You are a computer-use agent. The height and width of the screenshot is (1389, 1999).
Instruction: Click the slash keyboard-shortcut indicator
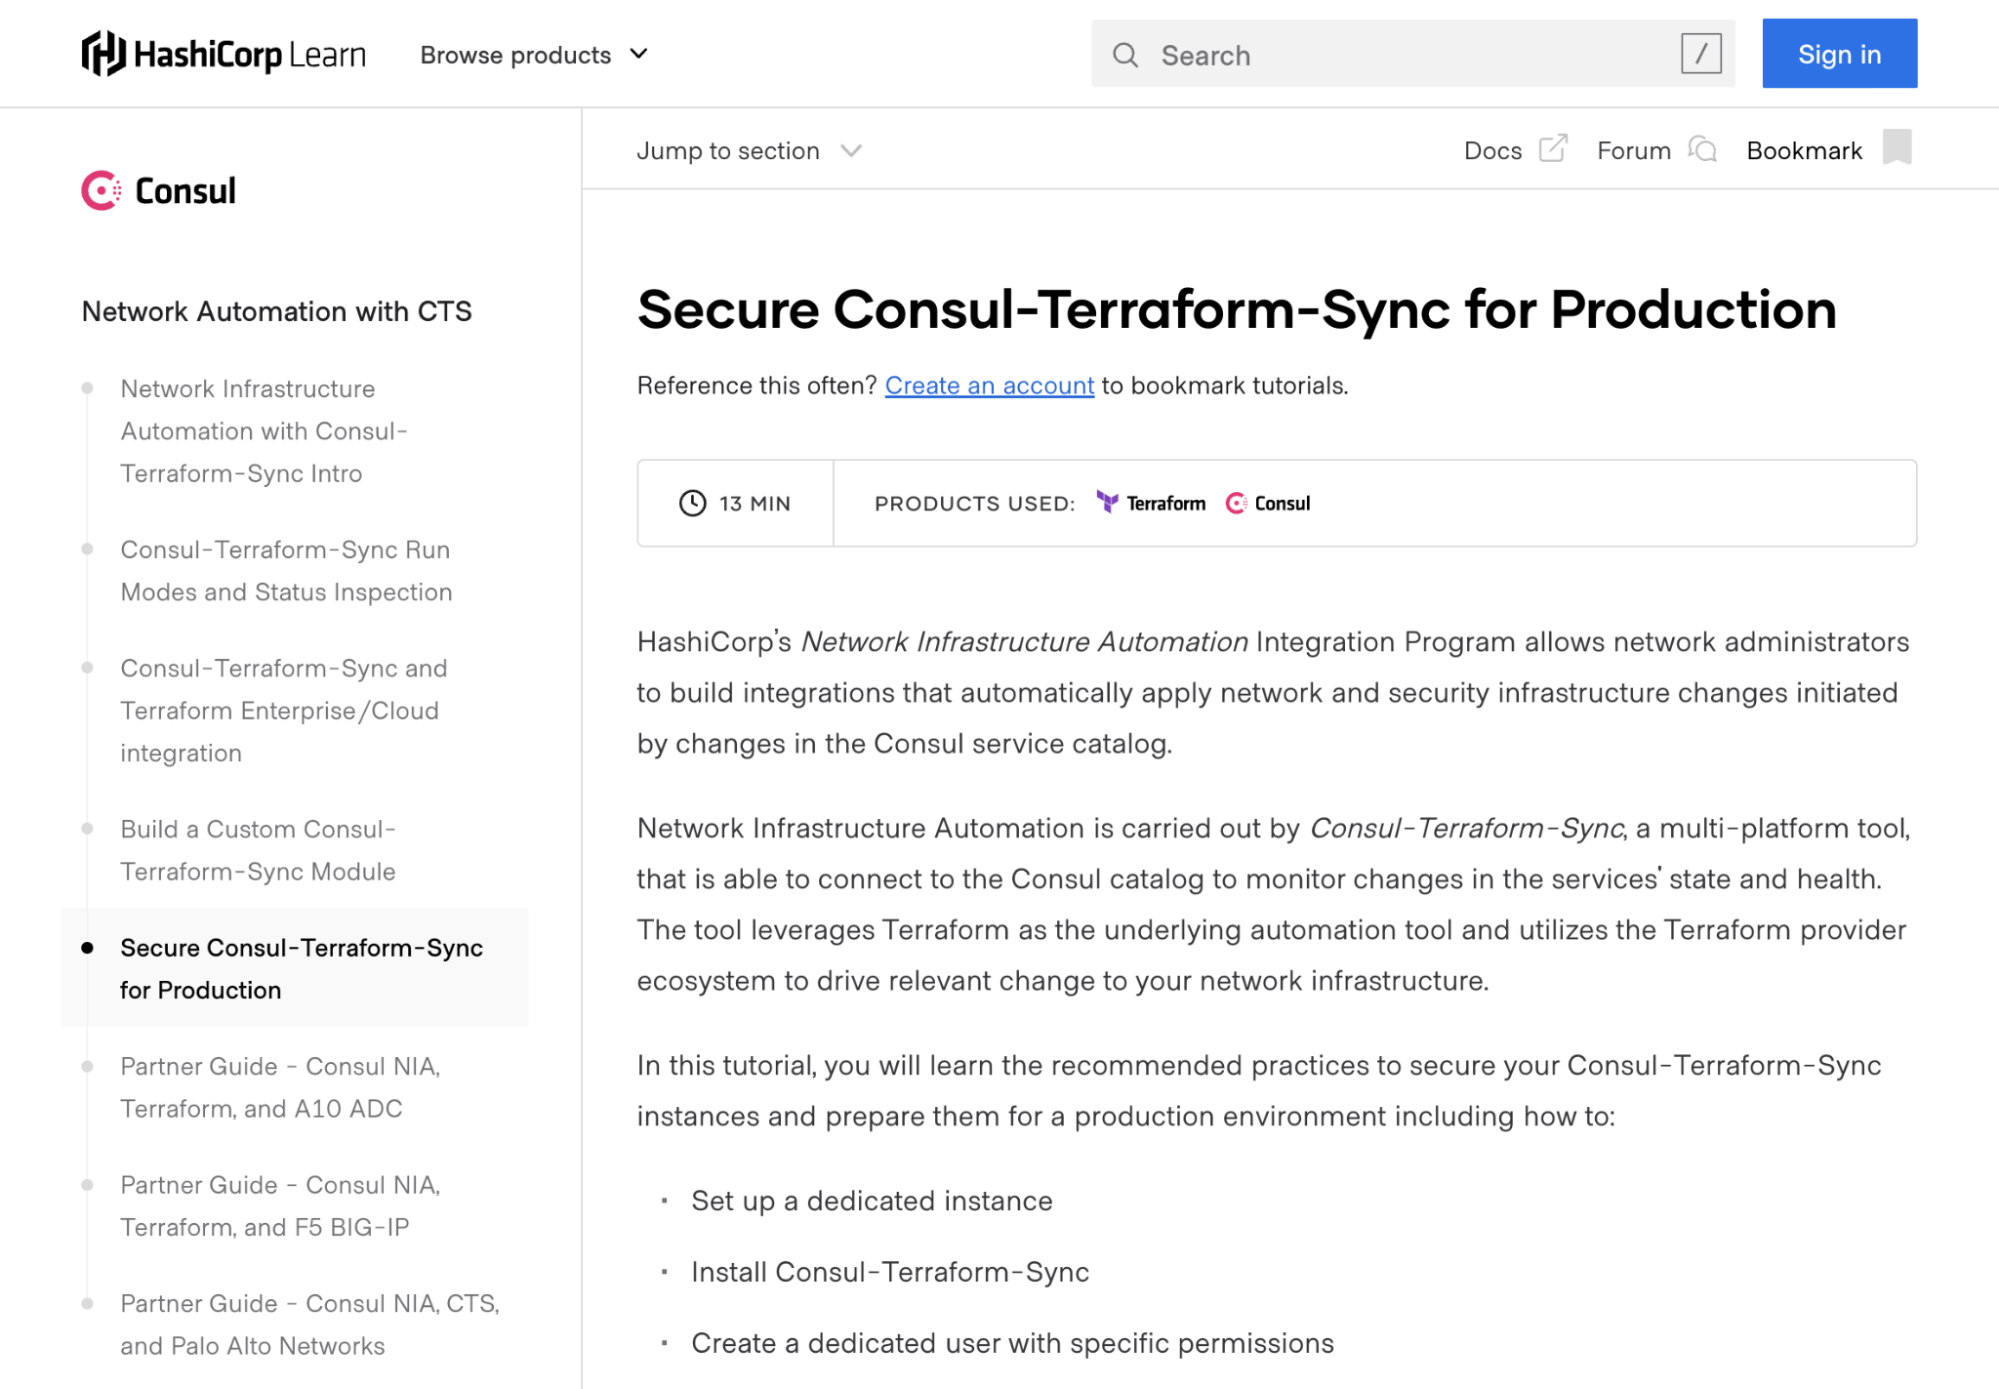click(1701, 55)
